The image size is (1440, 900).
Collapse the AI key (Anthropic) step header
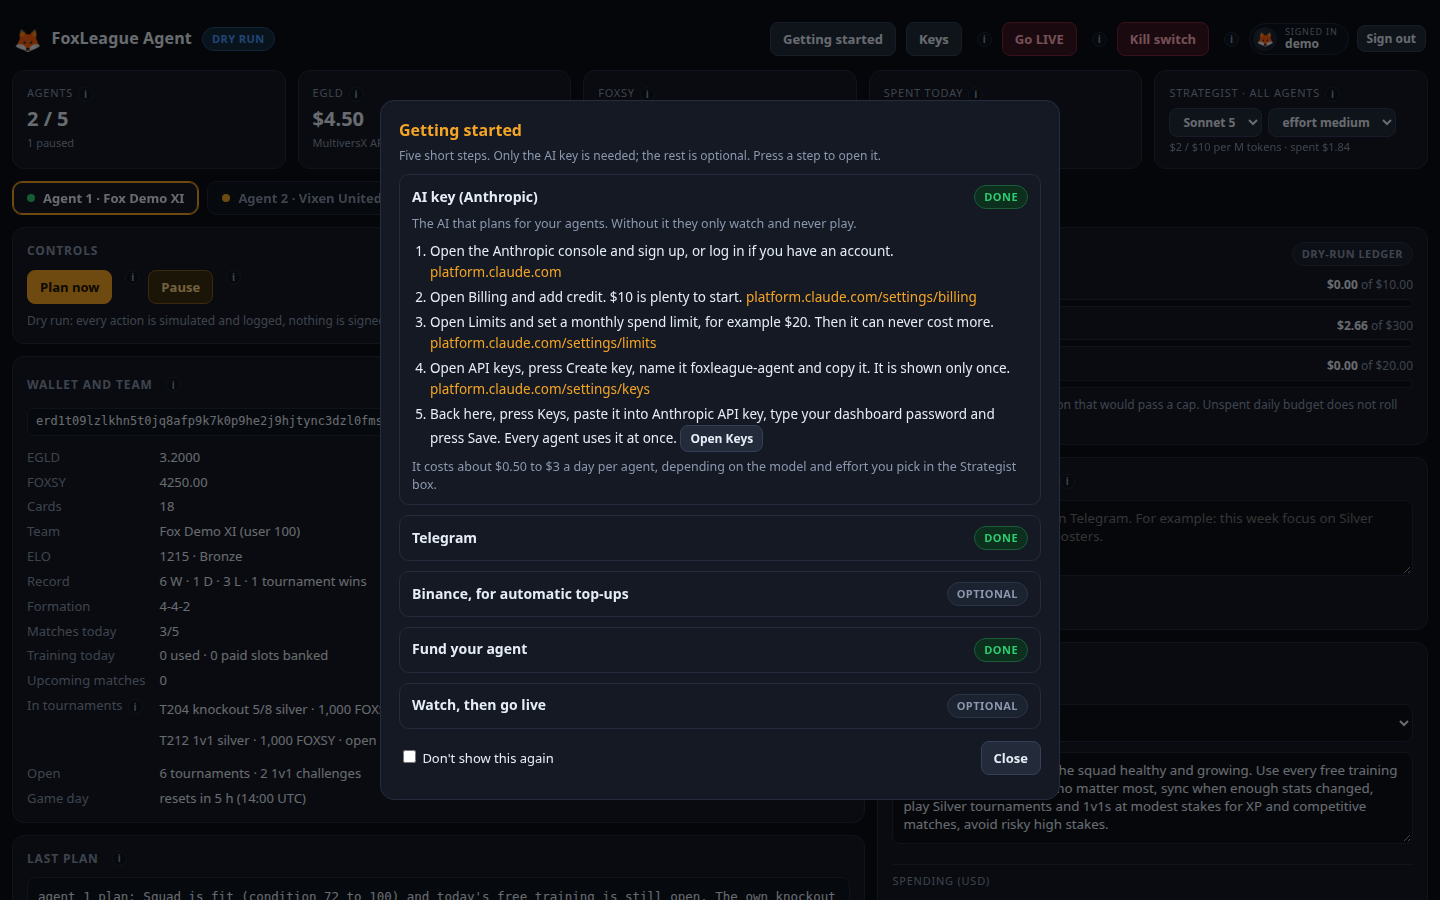click(x=720, y=197)
